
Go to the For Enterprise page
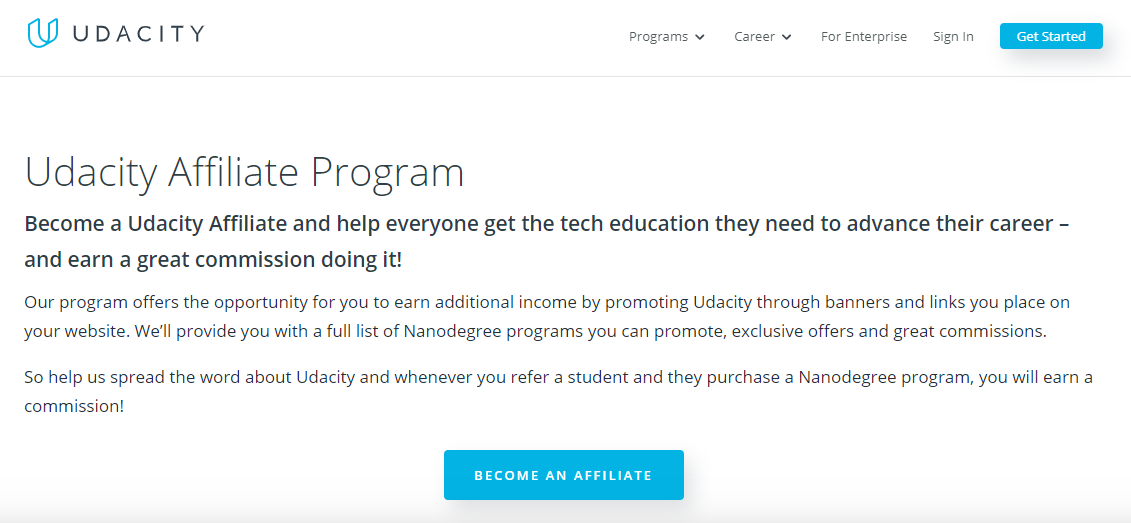pyautogui.click(x=864, y=37)
